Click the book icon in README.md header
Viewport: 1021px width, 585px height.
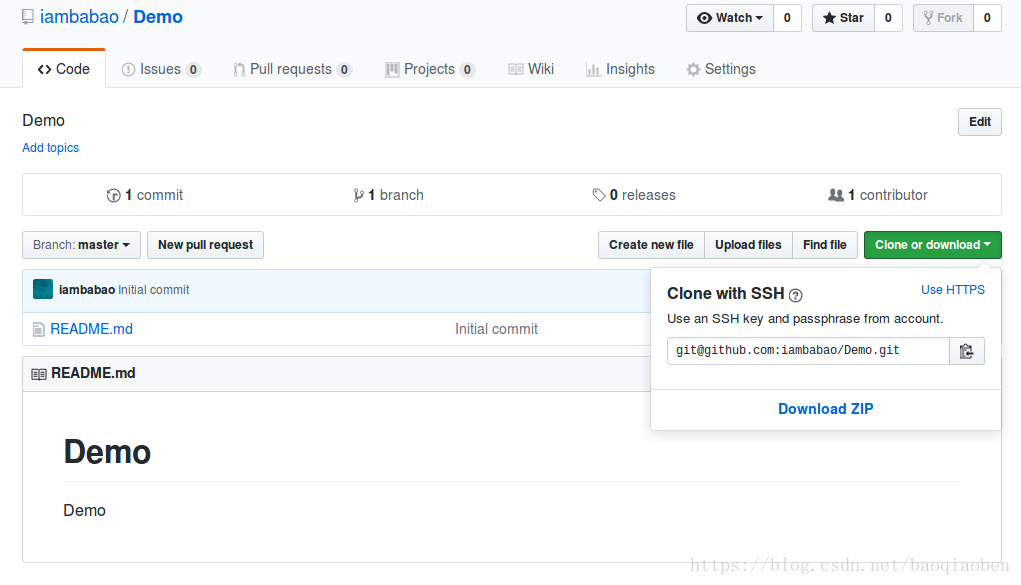[39, 374]
